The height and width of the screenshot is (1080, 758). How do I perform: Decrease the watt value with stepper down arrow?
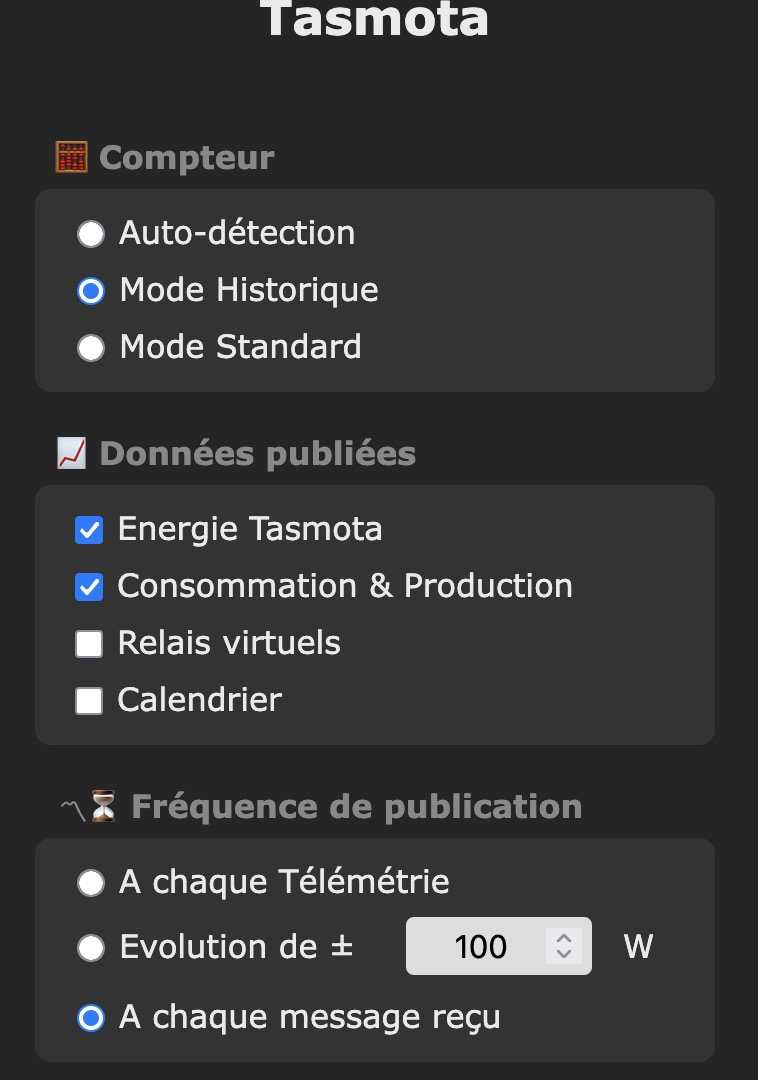pyautogui.click(x=564, y=954)
